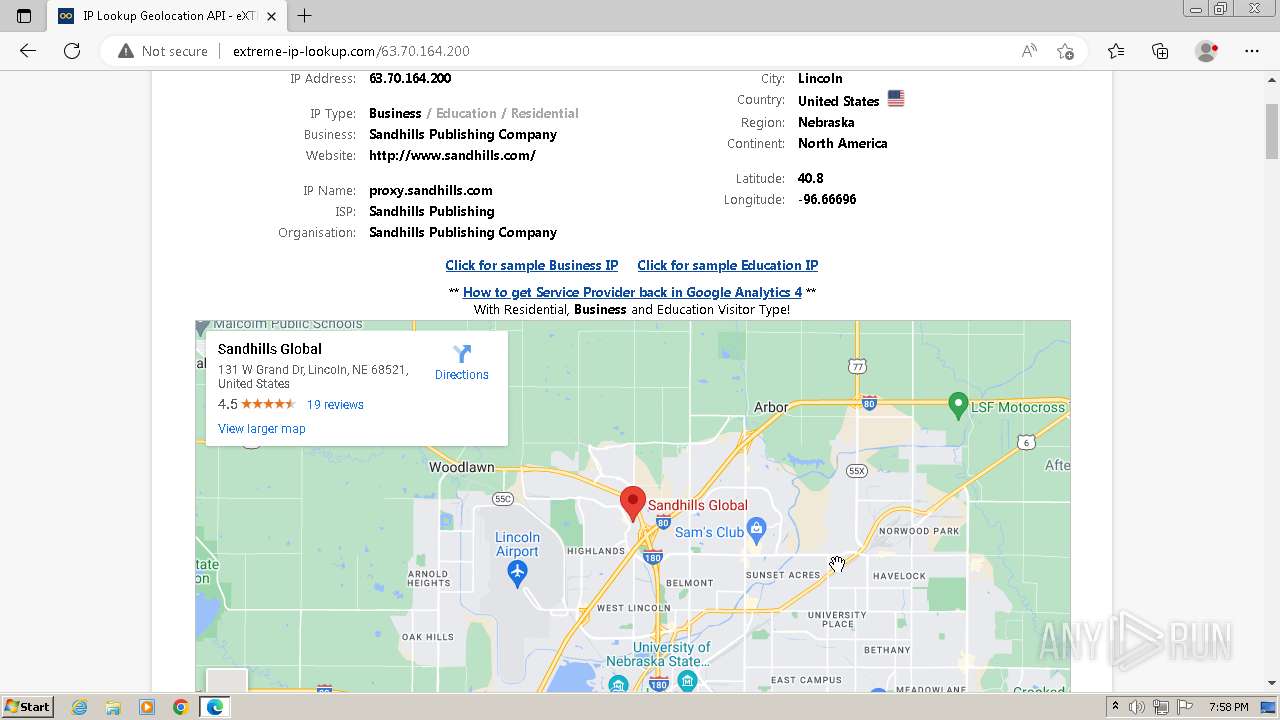Open the Windows Start menu
The width and height of the screenshot is (1280, 720).
tap(27, 707)
